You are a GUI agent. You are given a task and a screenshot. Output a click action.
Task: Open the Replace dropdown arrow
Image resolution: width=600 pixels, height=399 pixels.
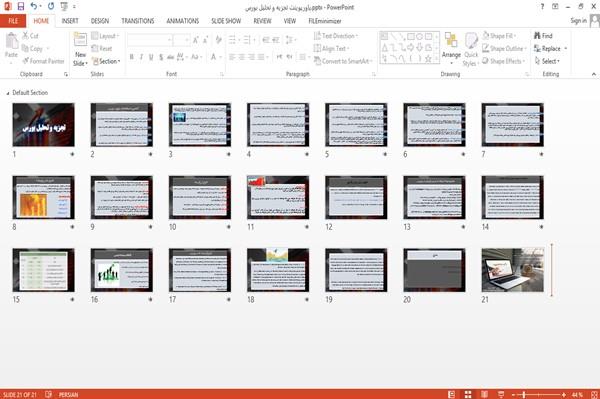click(566, 49)
